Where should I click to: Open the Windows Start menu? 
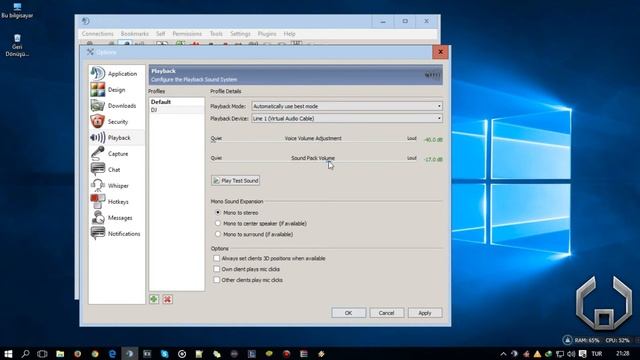click(8, 354)
